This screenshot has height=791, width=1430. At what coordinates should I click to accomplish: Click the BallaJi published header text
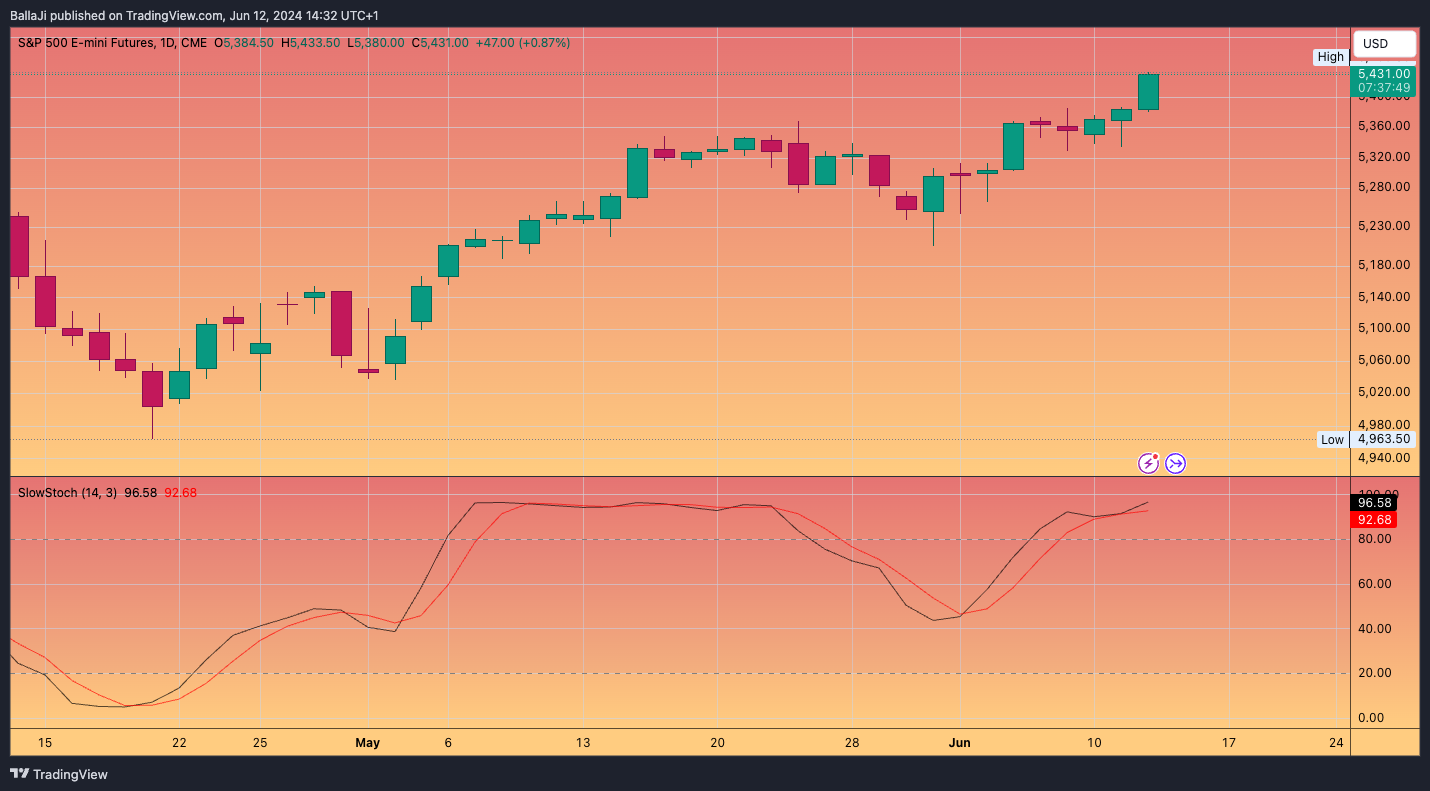point(194,15)
